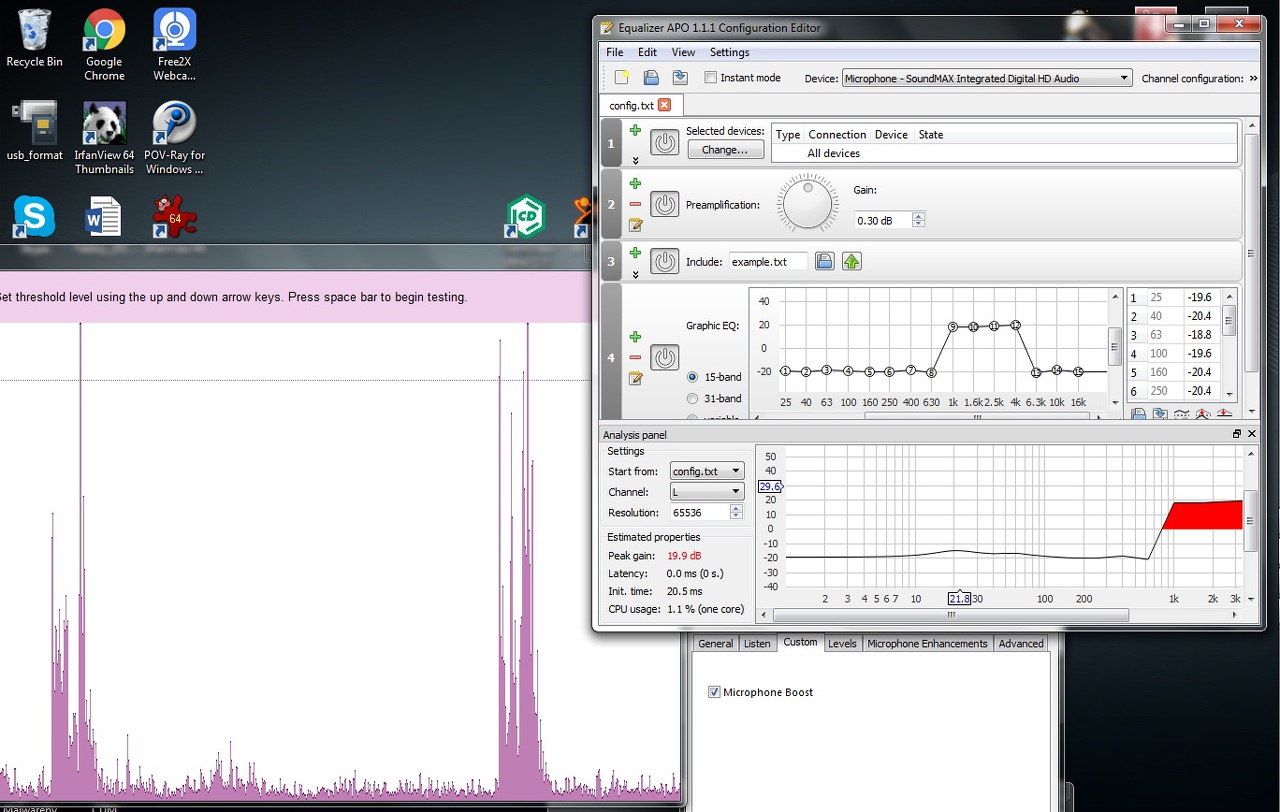Viewport: 1280px width, 812px height.
Task: Edit the Graphic EQ filter as text
Action: click(x=635, y=378)
